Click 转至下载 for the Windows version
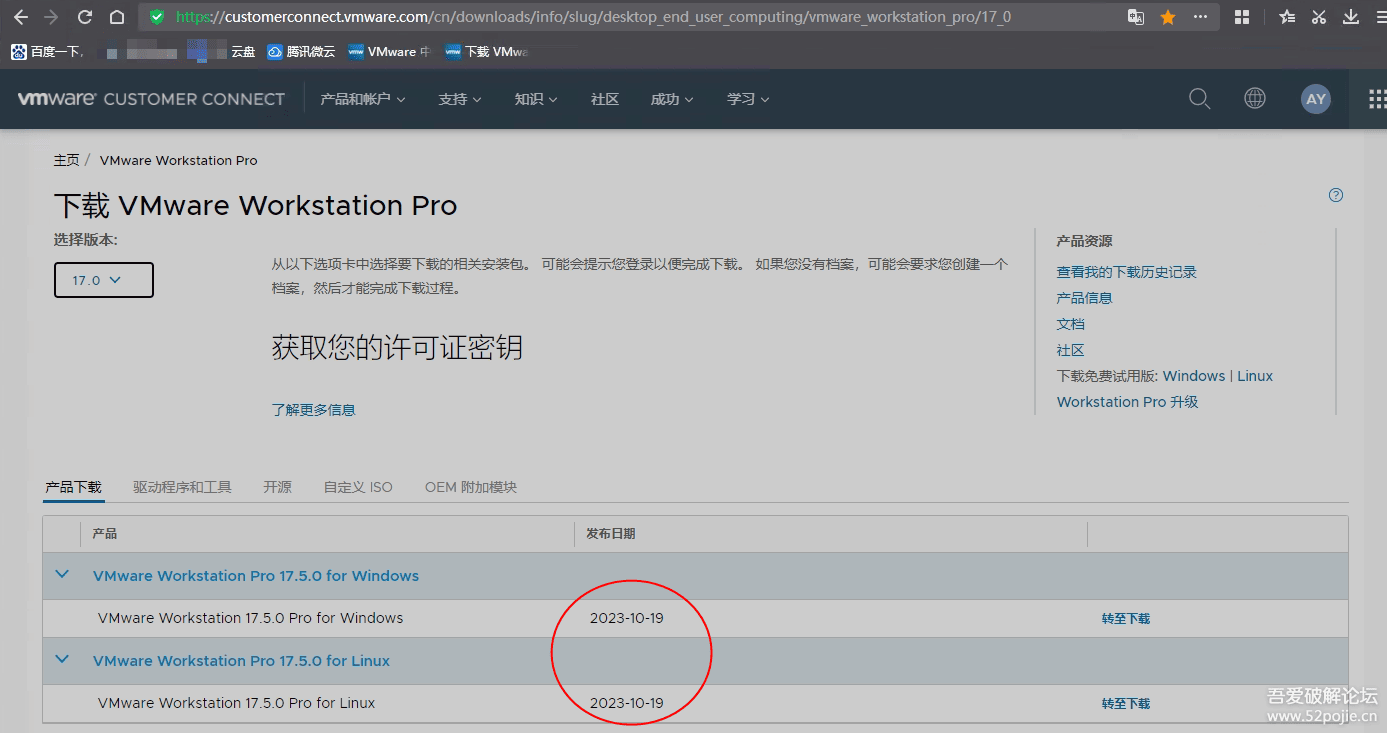Screen dimensions: 1387x733 [x=1125, y=618]
